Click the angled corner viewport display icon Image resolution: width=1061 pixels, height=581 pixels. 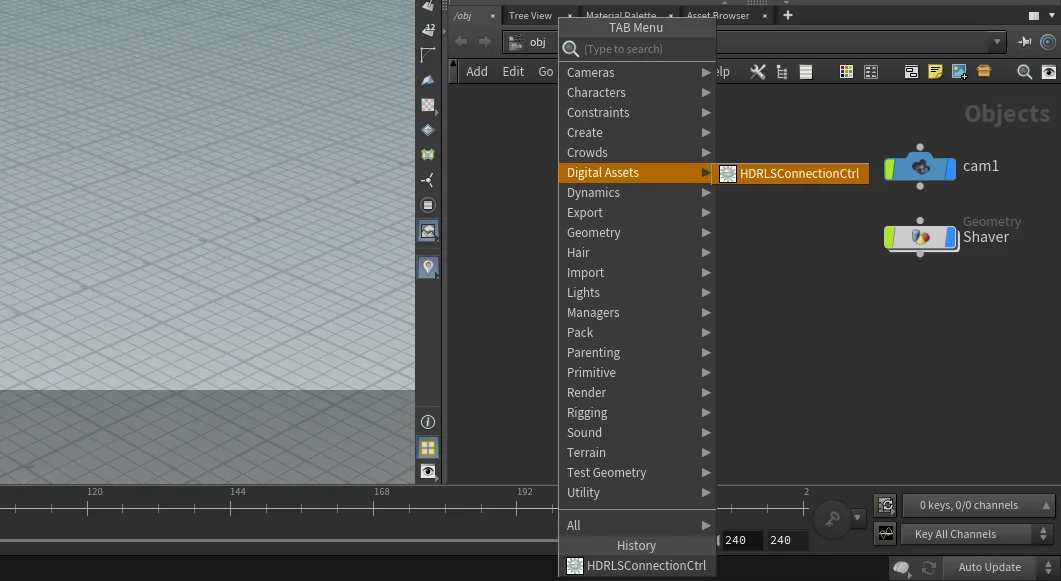click(428, 55)
